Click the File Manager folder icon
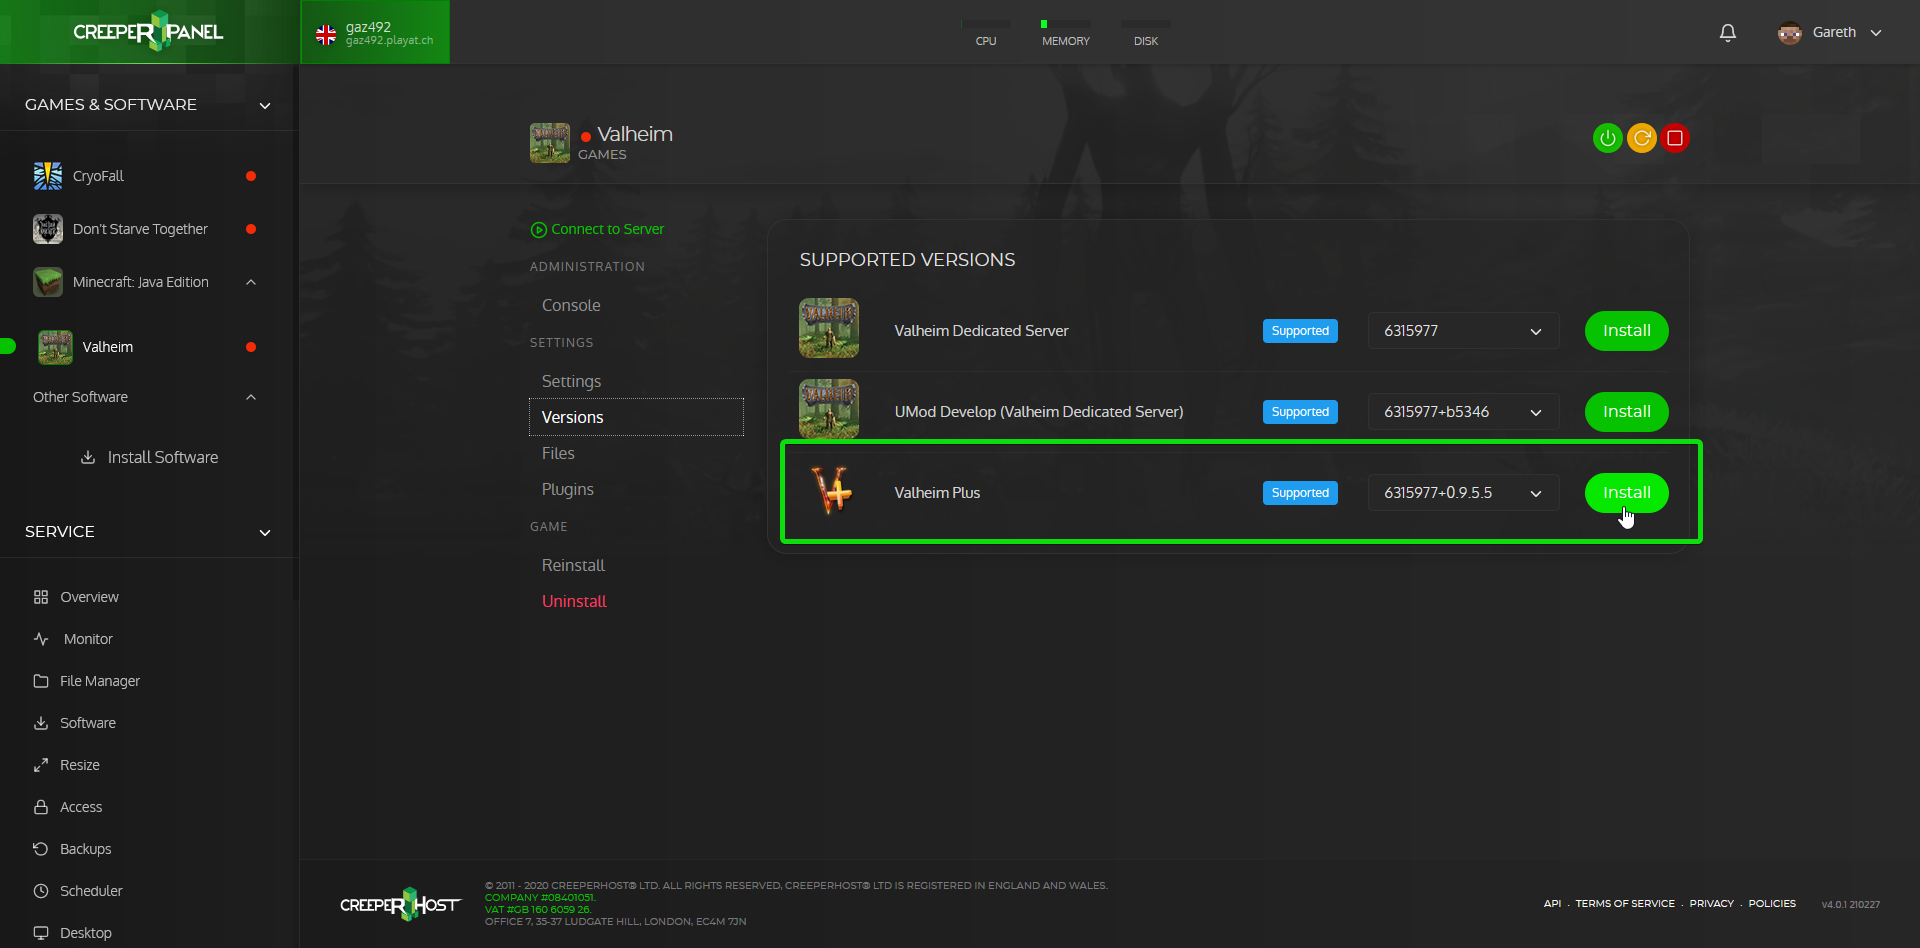 point(41,681)
